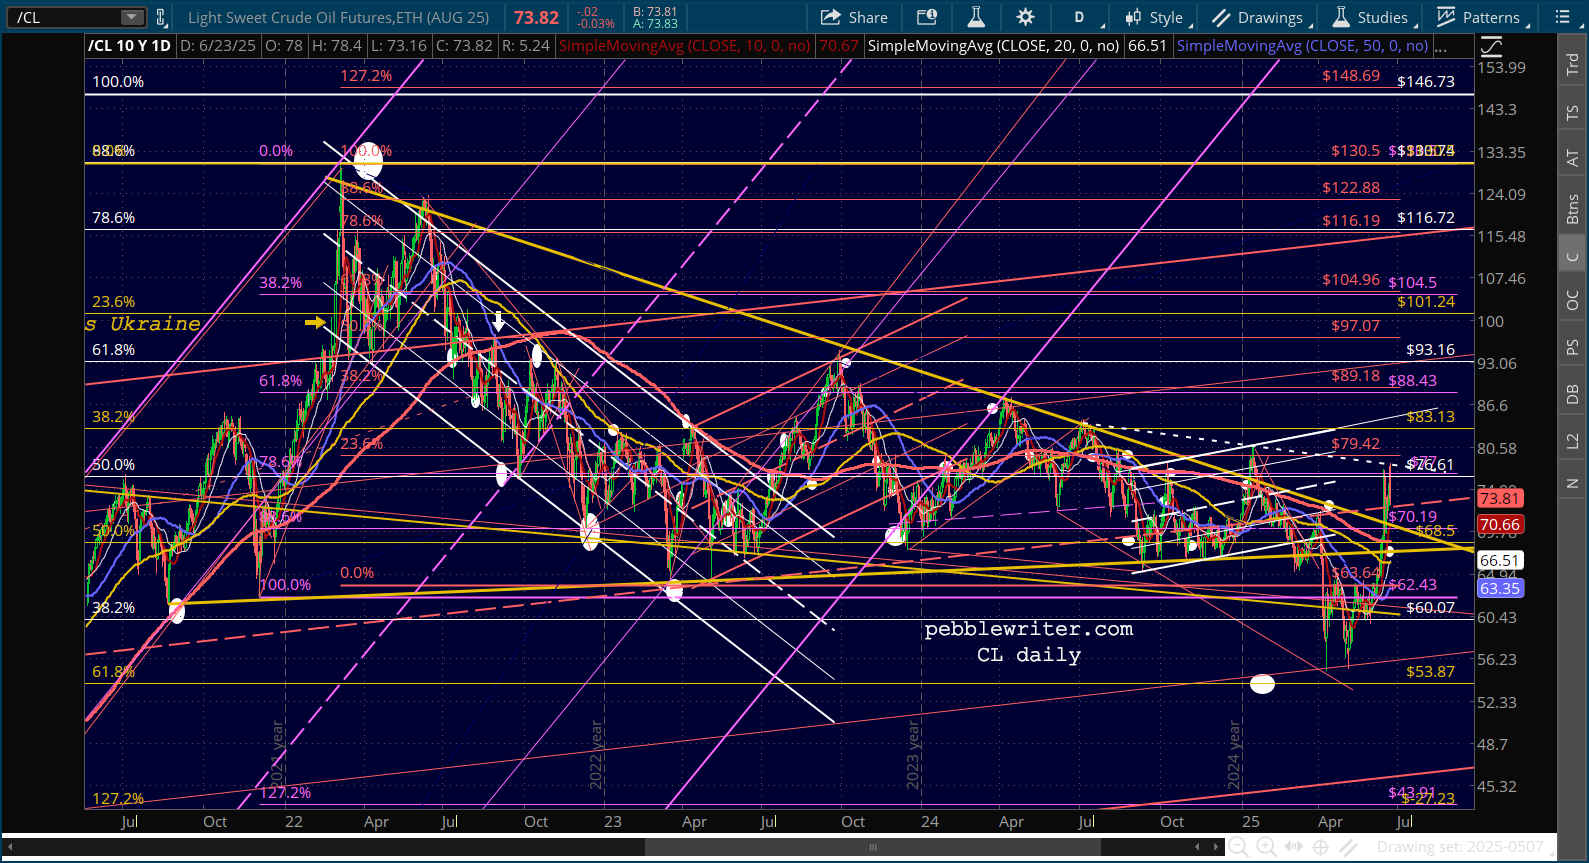The width and height of the screenshot is (1589, 863).
Task: Click the Ukraine text annotation
Action: 155,324
